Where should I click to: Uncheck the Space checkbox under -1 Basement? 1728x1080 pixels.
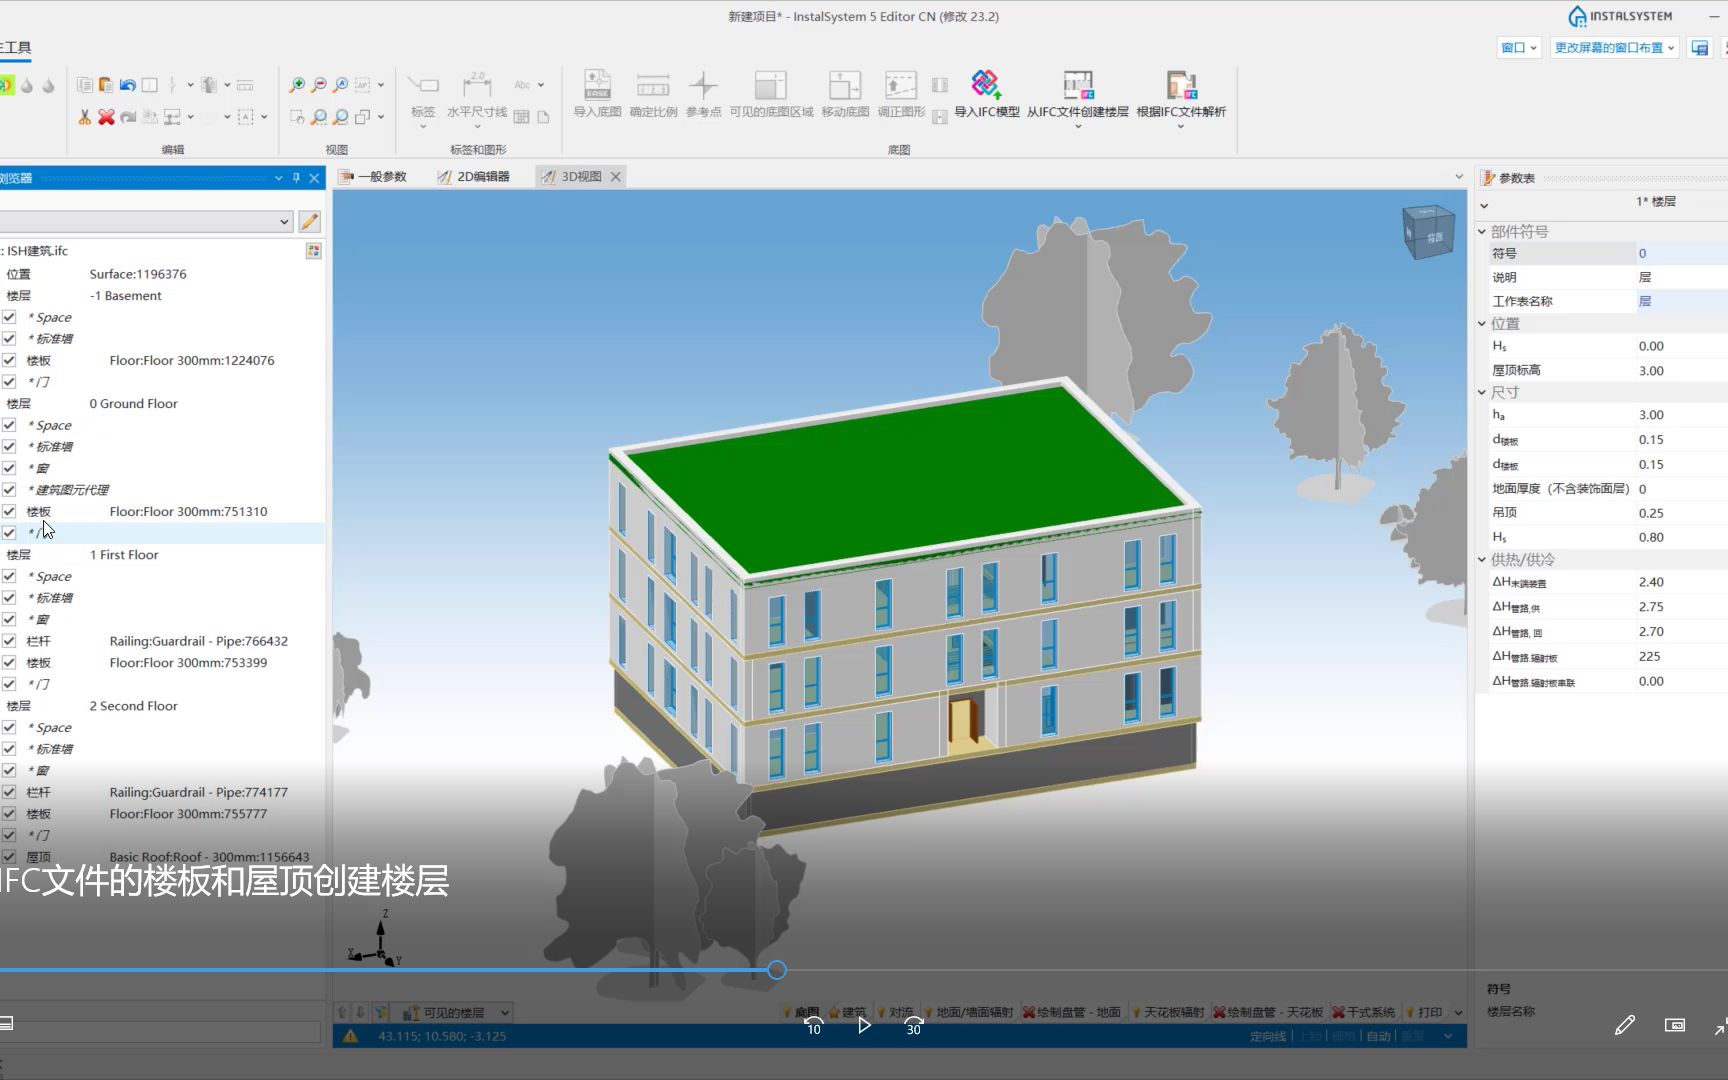[9, 317]
